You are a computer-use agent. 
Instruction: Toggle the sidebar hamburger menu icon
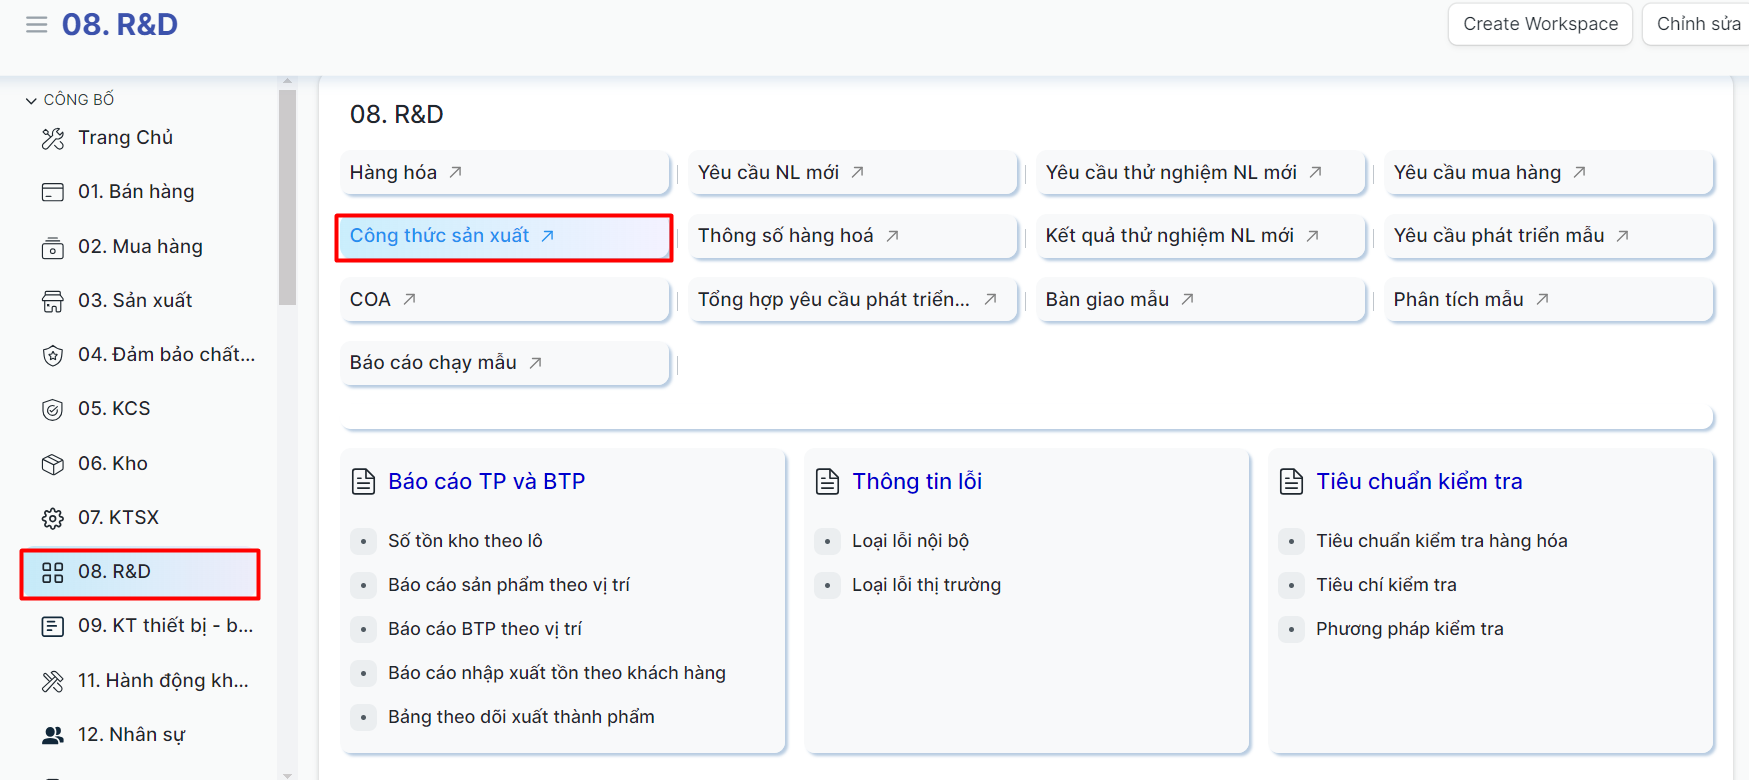coord(37,25)
